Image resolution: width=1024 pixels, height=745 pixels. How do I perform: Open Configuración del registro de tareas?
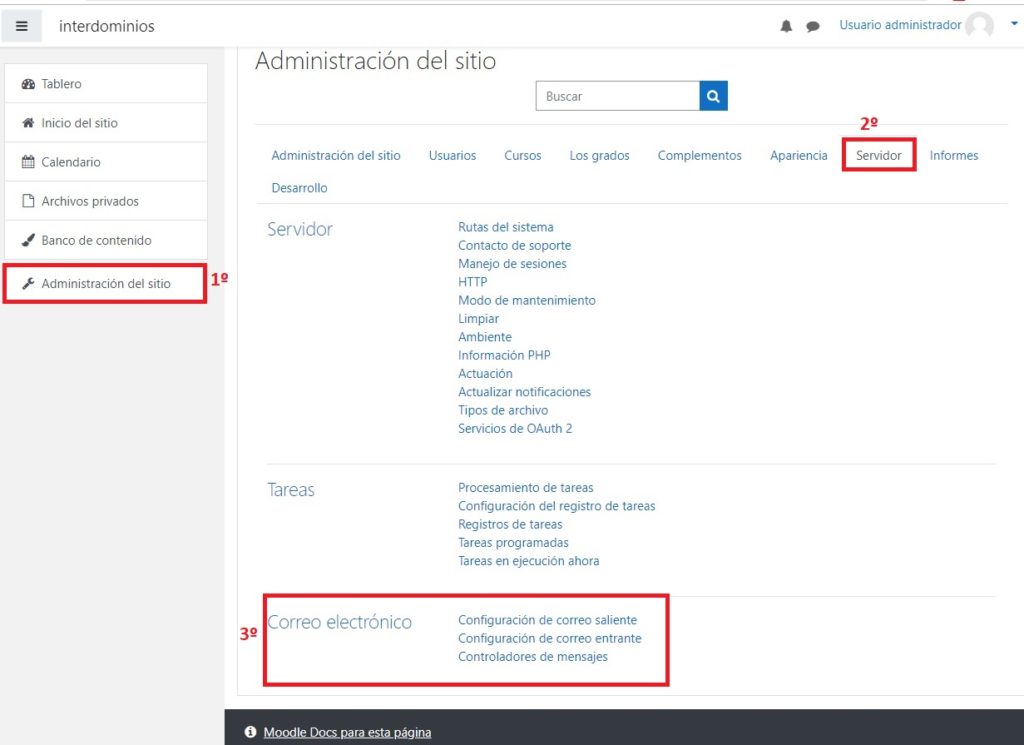(x=556, y=505)
